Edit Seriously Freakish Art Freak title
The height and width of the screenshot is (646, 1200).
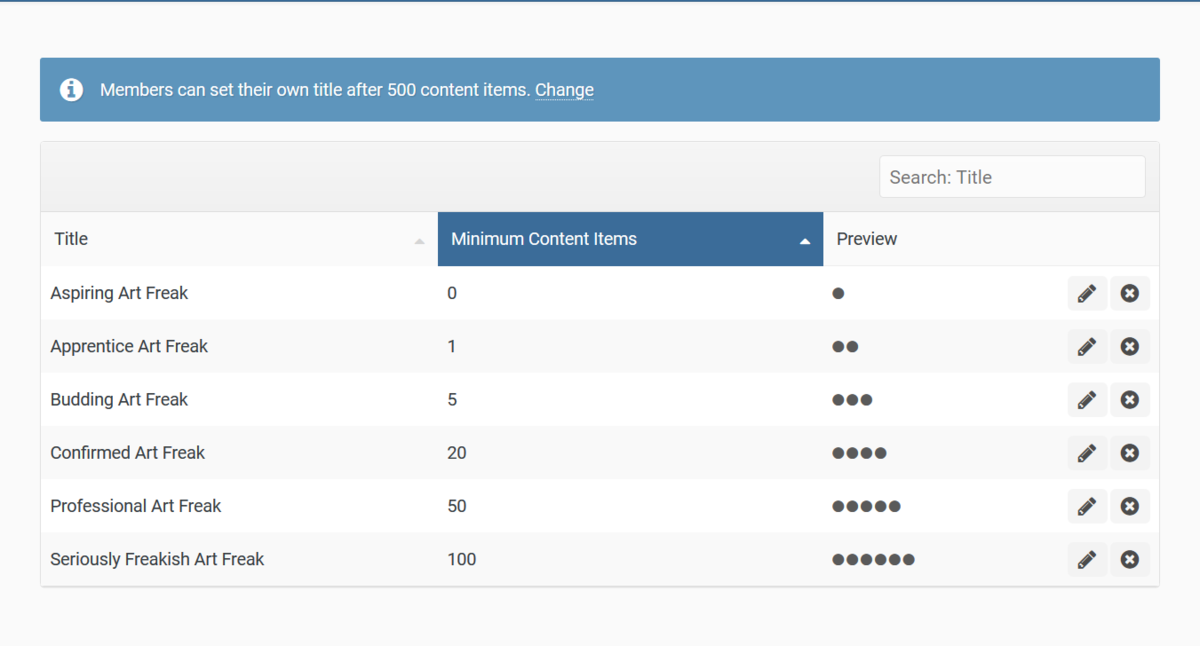(1087, 559)
